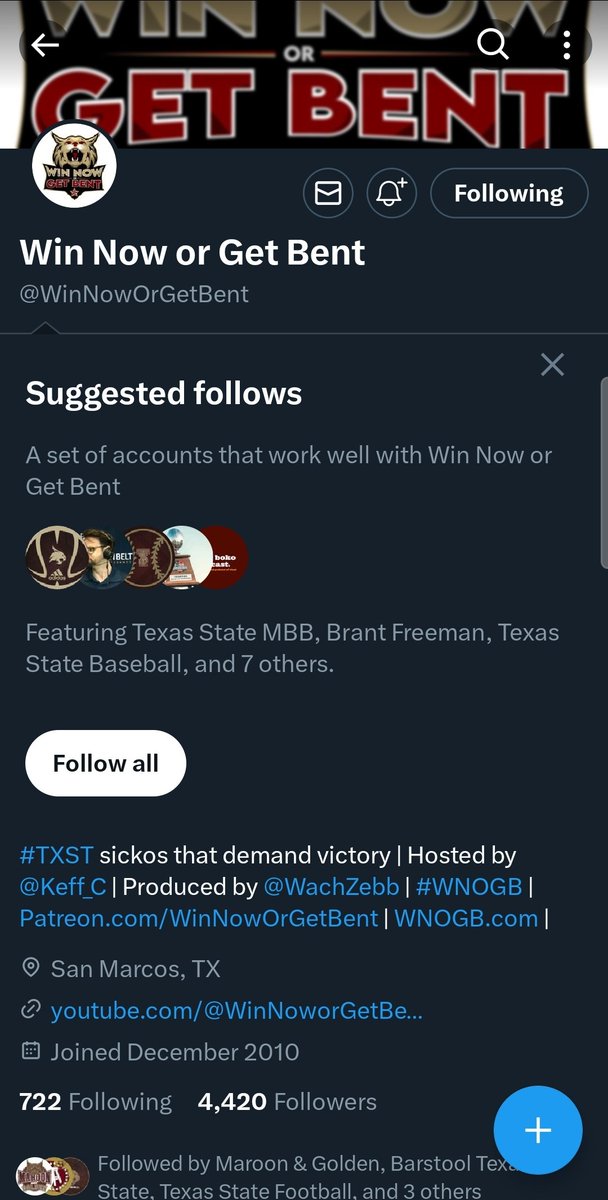This screenshot has width=608, height=1200.
Task: Visit the WNOGB.com link
Action: click(x=466, y=918)
